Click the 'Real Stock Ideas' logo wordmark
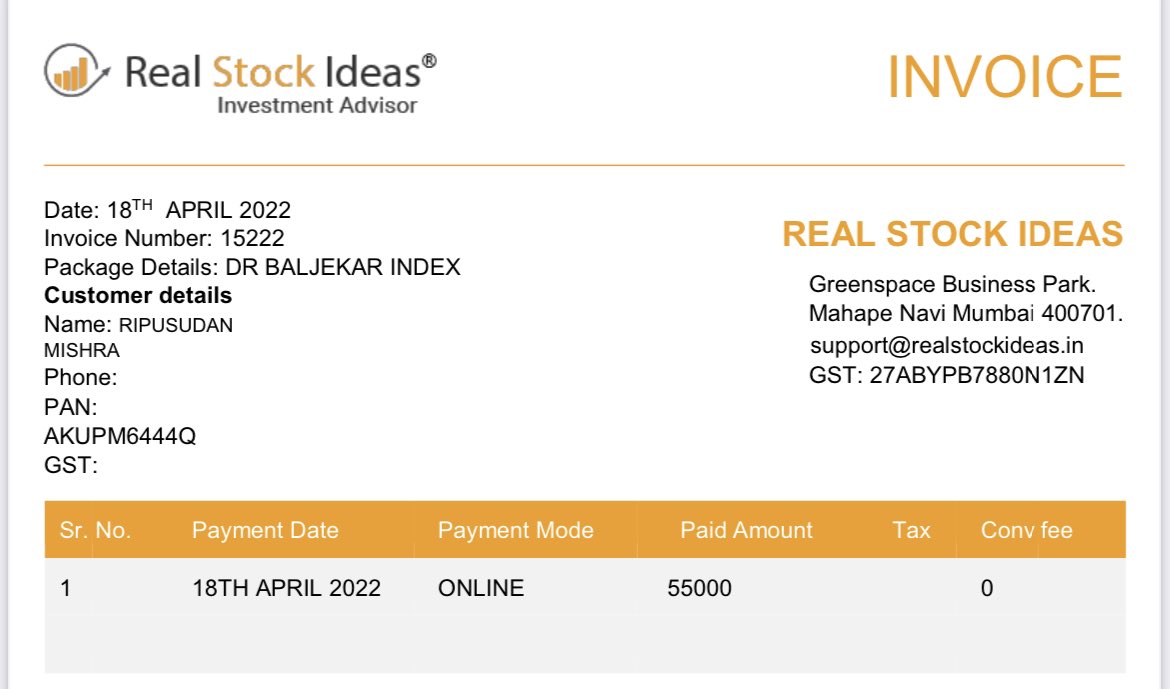 (281, 72)
